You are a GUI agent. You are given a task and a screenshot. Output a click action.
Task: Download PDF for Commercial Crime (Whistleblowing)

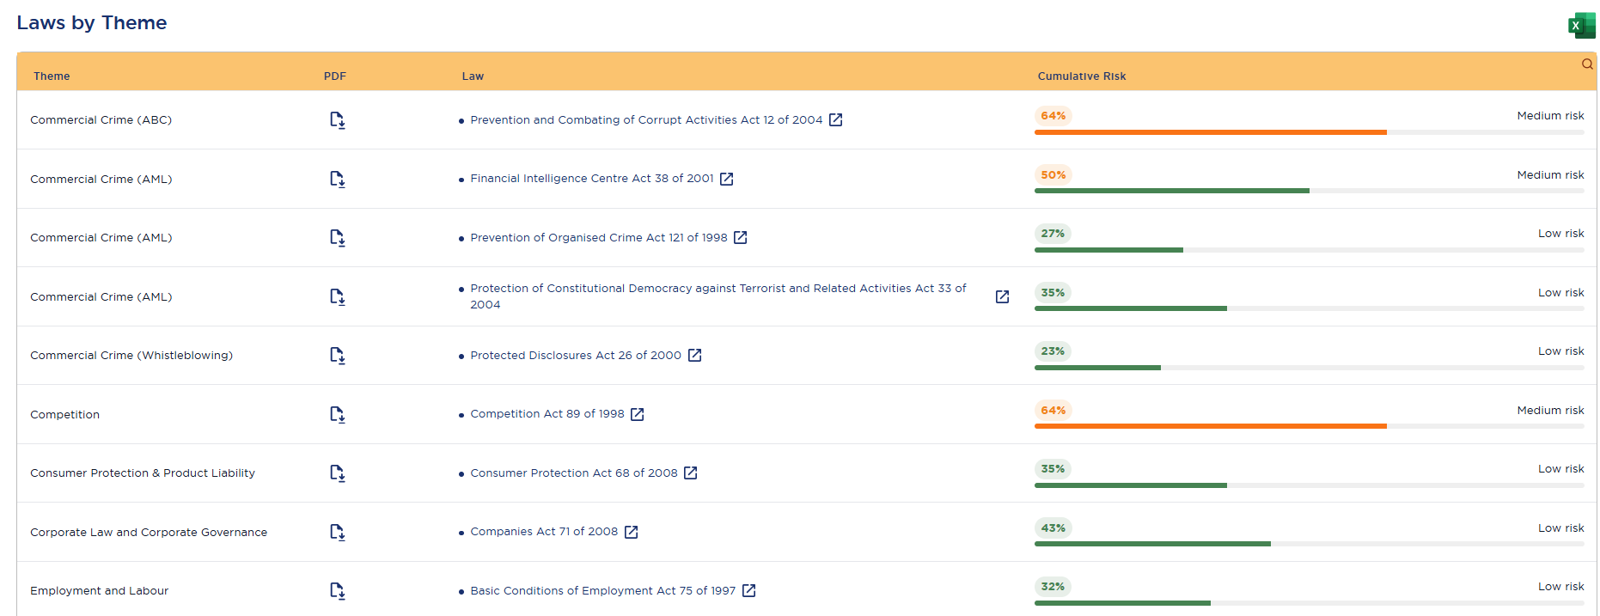pyautogui.click(x=337, y=355)
